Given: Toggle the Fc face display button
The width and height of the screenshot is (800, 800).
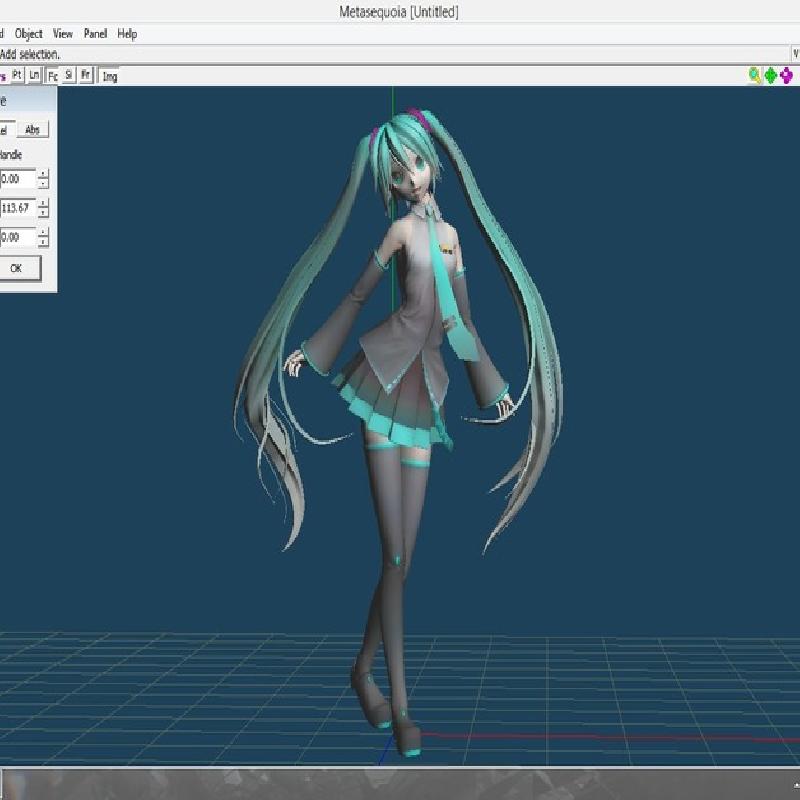Looking at the screenshot, I should tap(52, 76).
